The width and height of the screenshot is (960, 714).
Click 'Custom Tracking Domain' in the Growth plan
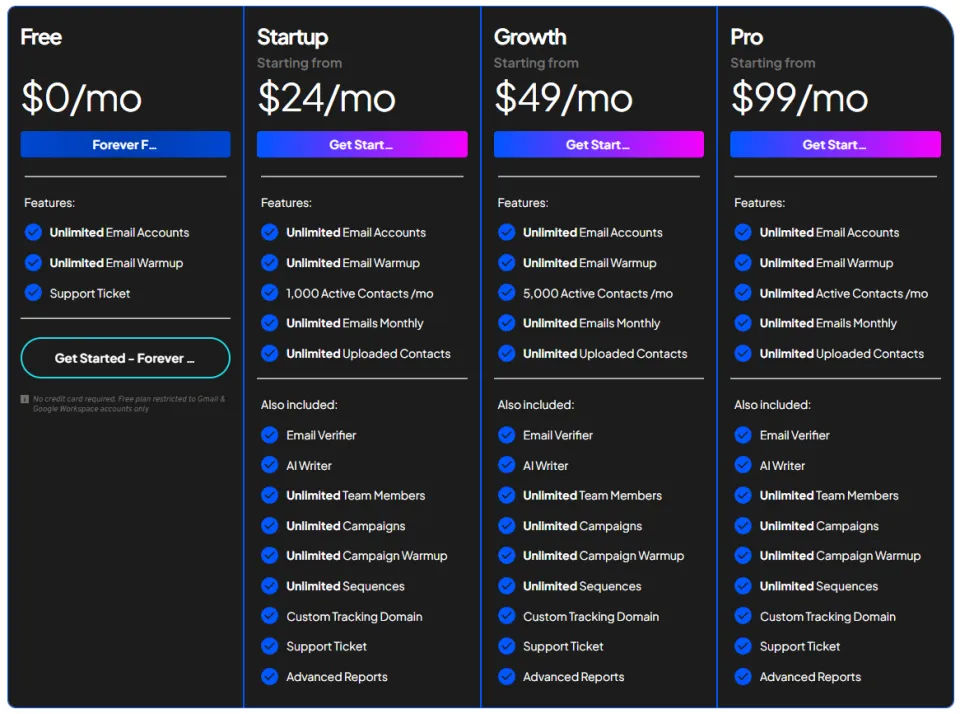tap(591, 616)
